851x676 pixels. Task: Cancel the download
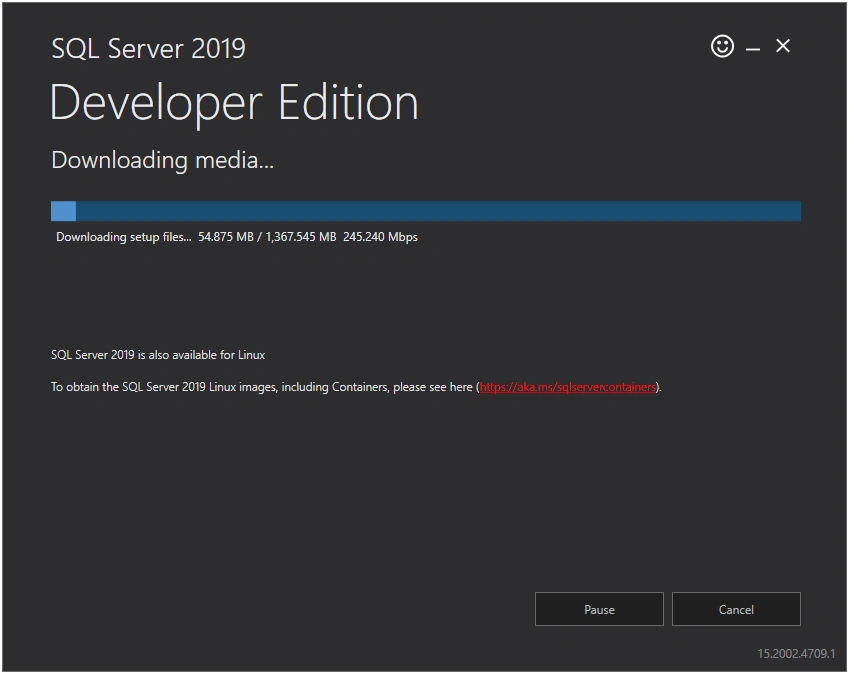click(x=736, y=609)
